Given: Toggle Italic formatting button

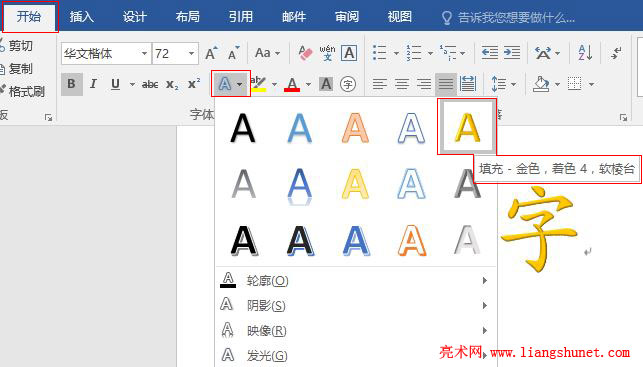Looking at the screenshot, I should pos(93,84).
